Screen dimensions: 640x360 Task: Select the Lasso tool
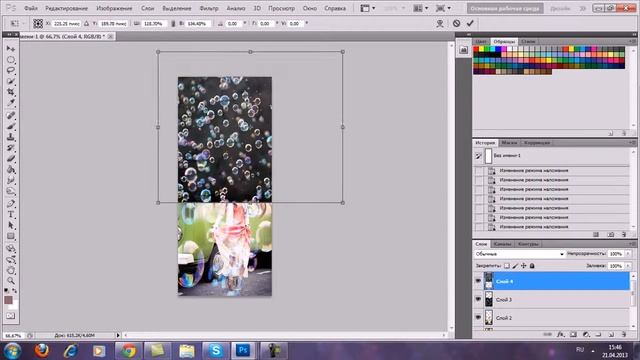[11, 70]
